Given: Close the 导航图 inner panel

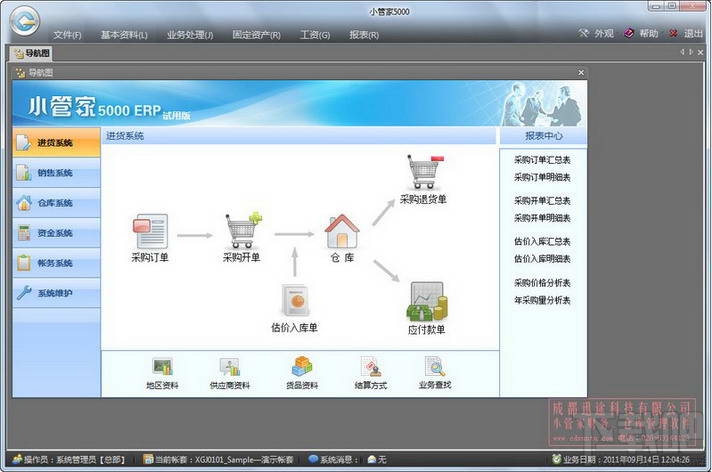Looking at the screenshot, I should (581, 73).
